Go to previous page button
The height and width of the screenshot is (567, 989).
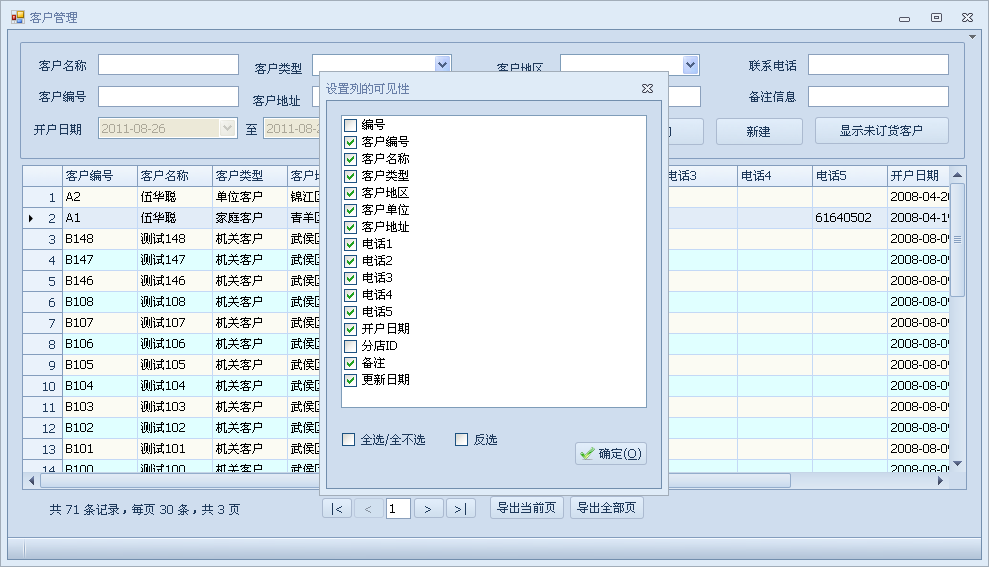click(x=368, y=508)
